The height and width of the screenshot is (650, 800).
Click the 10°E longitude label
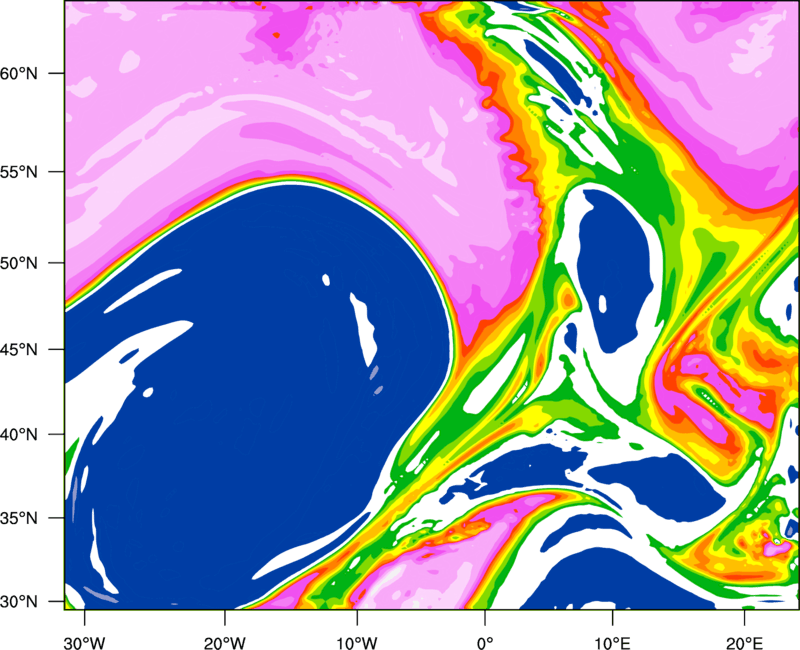coord(613,643)
